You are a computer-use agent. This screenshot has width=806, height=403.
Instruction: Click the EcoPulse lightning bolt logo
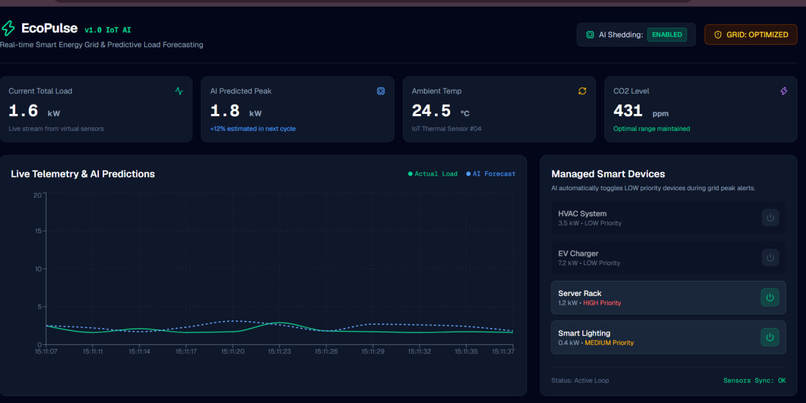[x=8, y=28]
